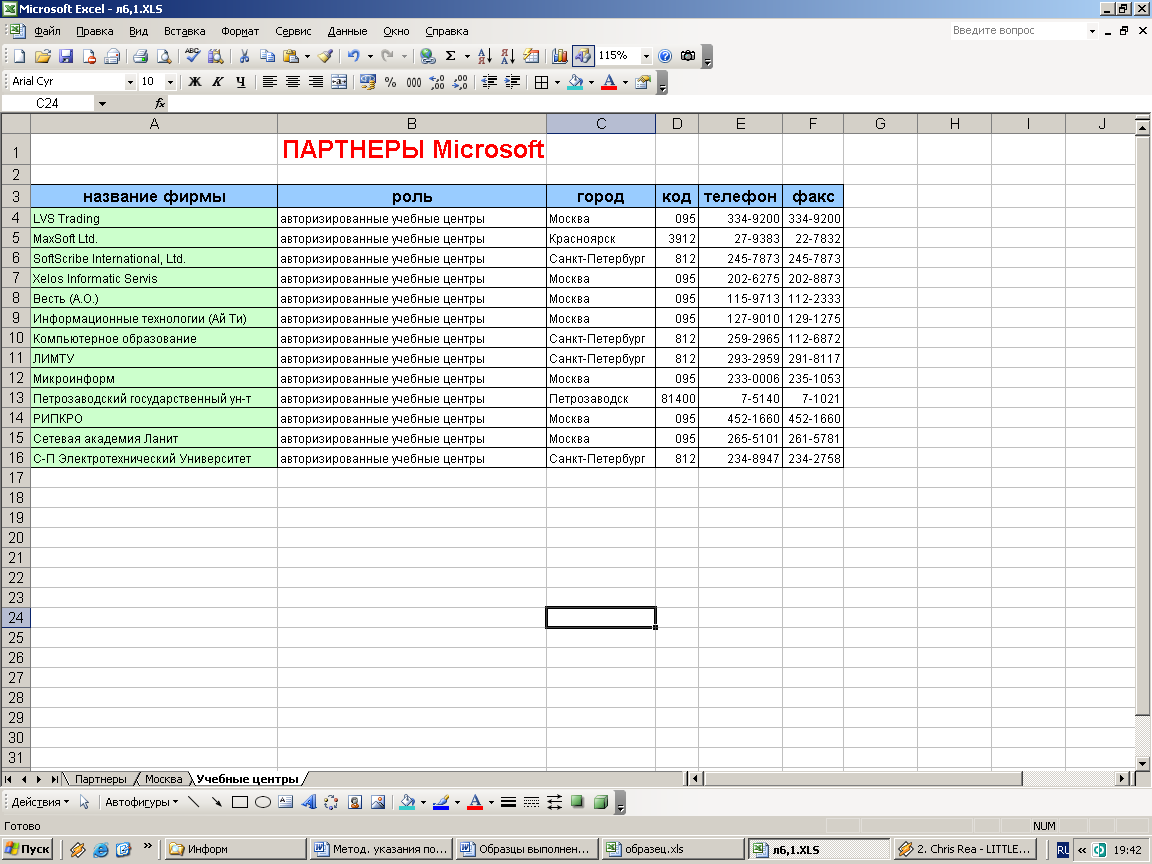1152x864 pixels.
Task: Open the Name Box dropdown arrow
Action: [102, 104]
